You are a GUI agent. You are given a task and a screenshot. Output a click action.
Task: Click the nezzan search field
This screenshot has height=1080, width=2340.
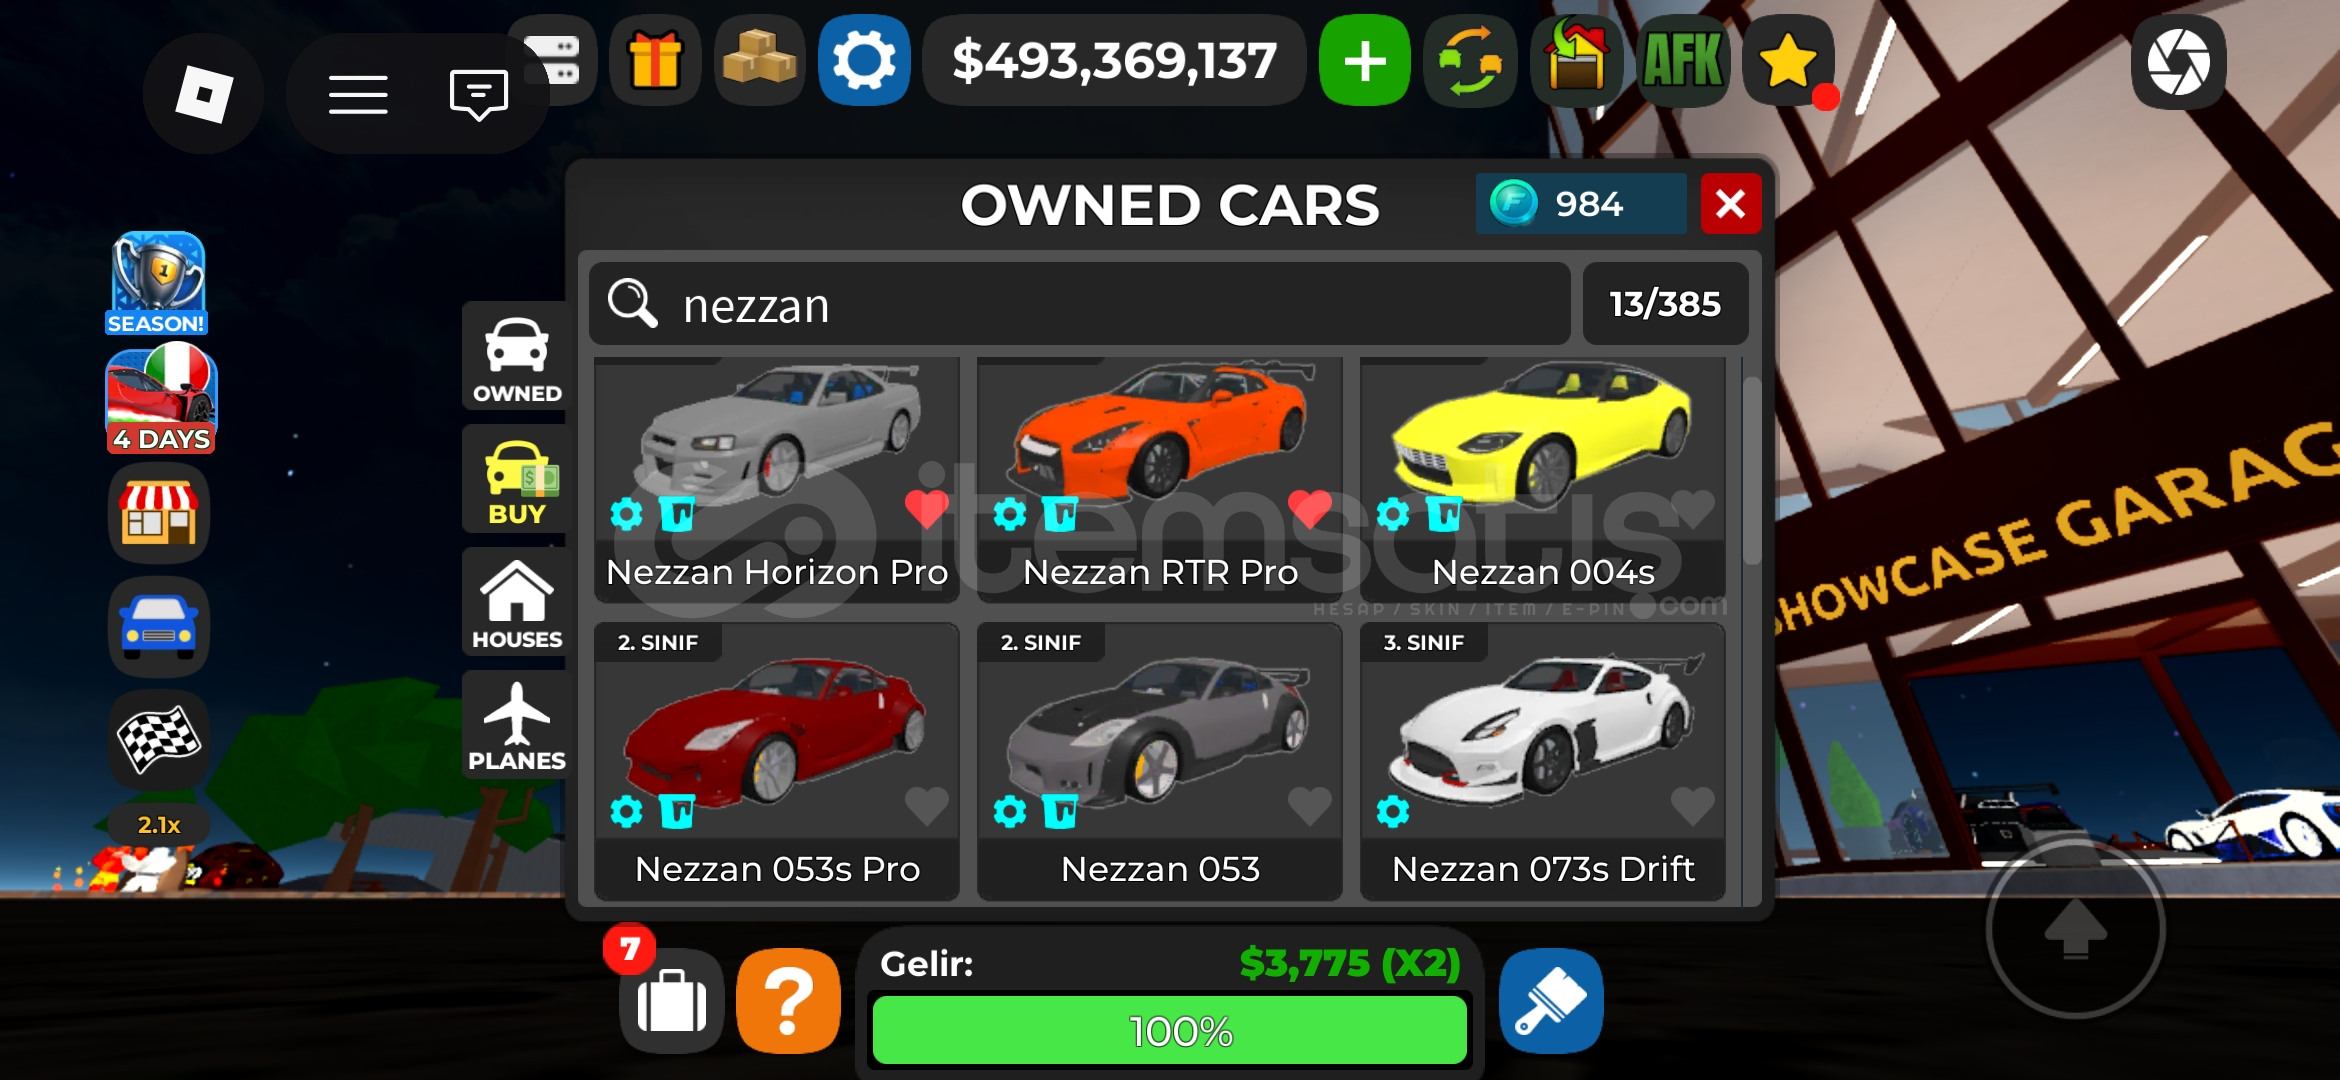(x=1080, y=304)
